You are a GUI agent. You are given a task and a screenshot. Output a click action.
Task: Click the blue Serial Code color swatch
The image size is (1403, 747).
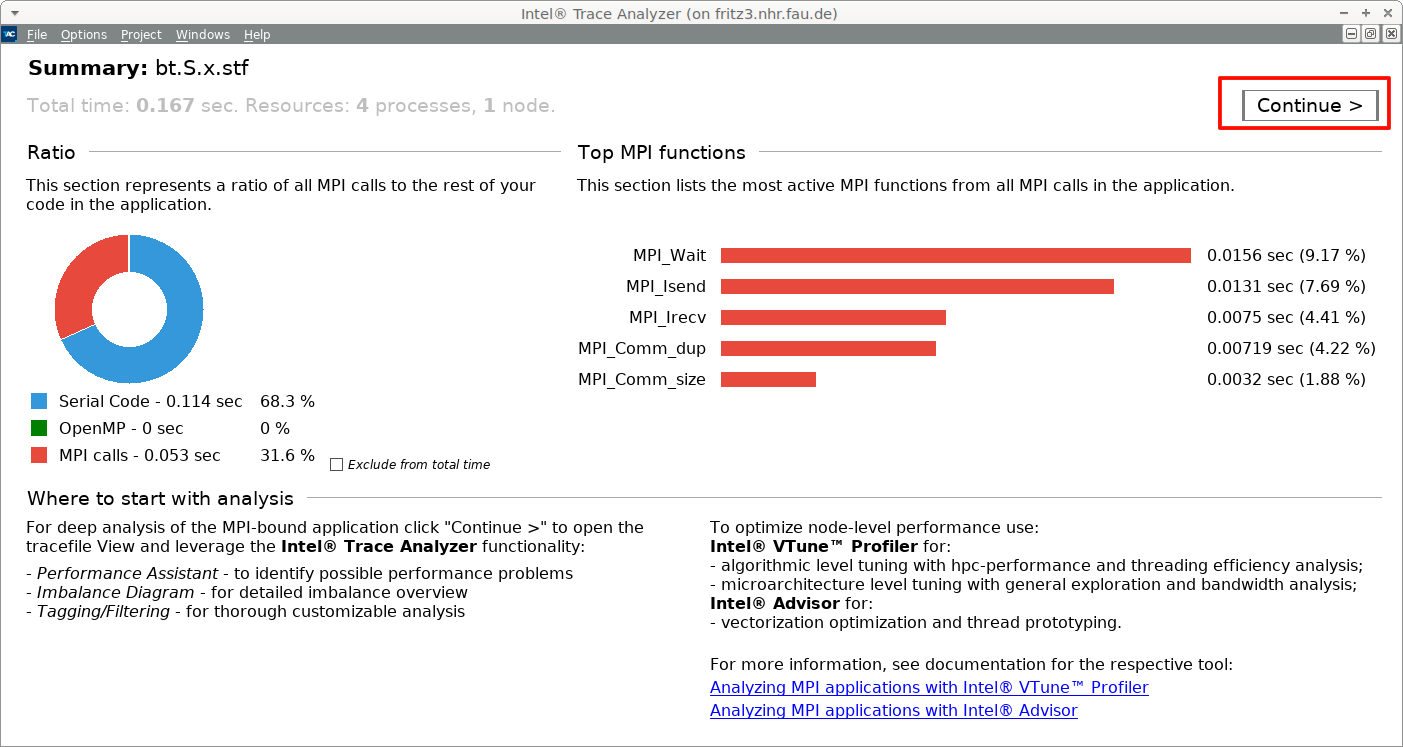(x=39, y=401)
